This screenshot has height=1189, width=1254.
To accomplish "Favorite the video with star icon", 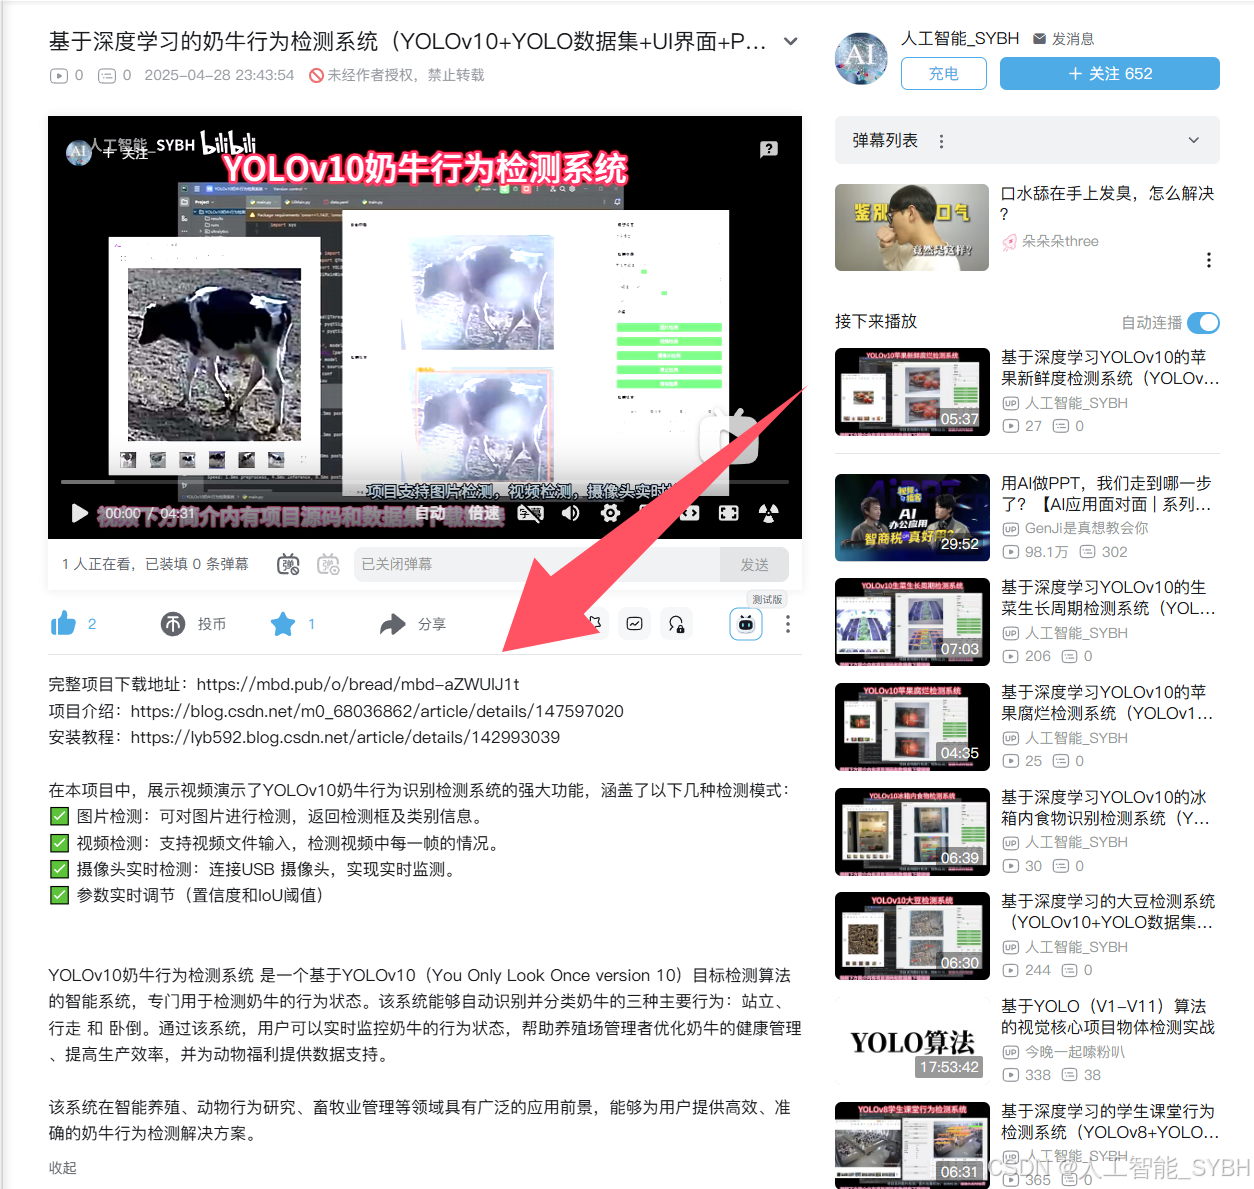I will coord(283,624).
